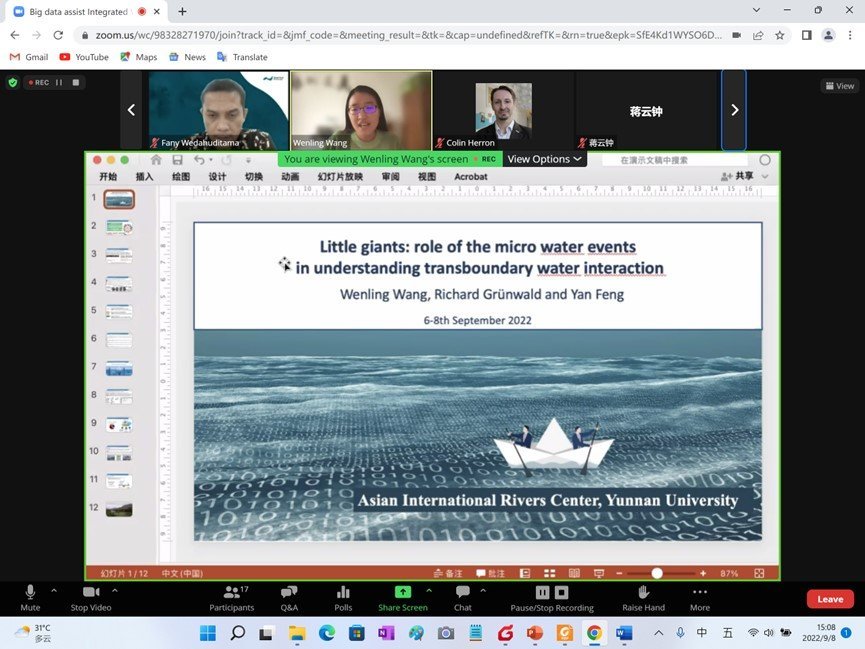Open the Polls icon
The width and height of the screenshot is (865, 649).
tap(343, 598)
